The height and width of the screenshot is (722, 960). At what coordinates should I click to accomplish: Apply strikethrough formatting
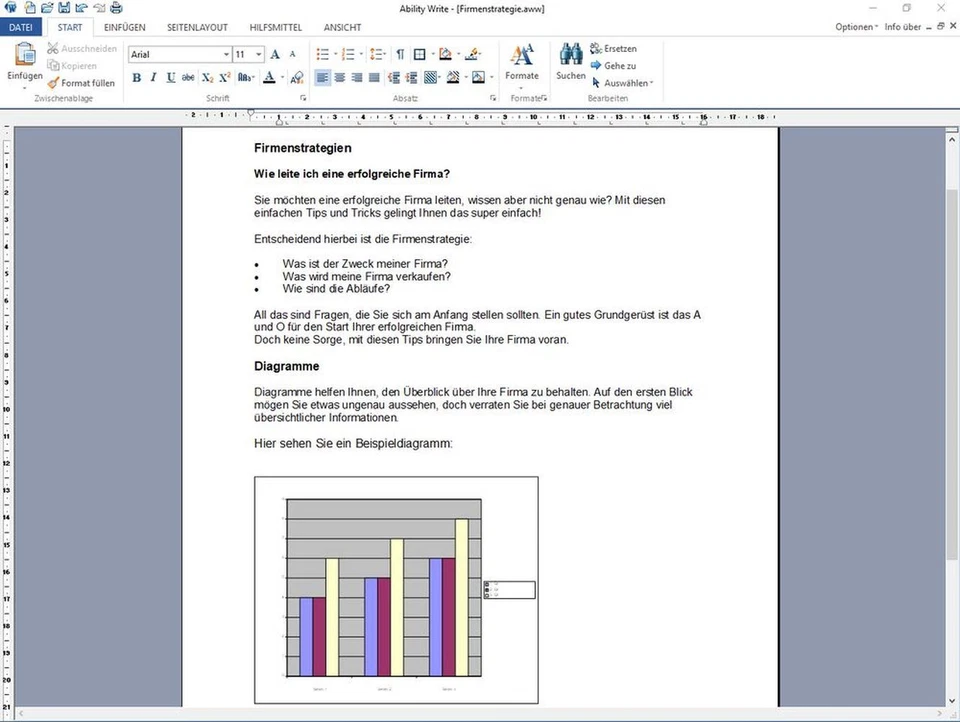tap(189, 77)
